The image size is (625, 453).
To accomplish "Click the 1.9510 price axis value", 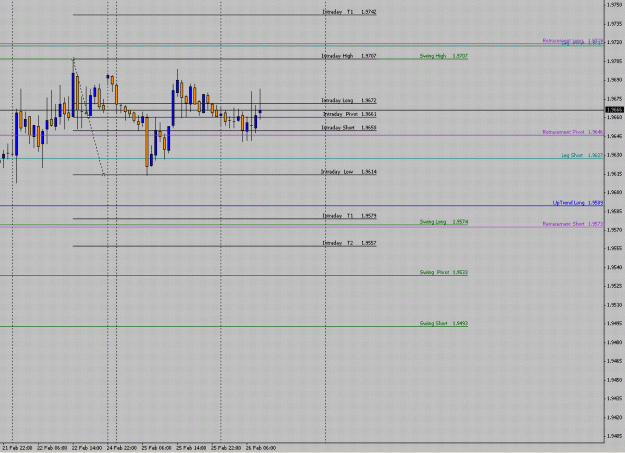I will (614, 305).
